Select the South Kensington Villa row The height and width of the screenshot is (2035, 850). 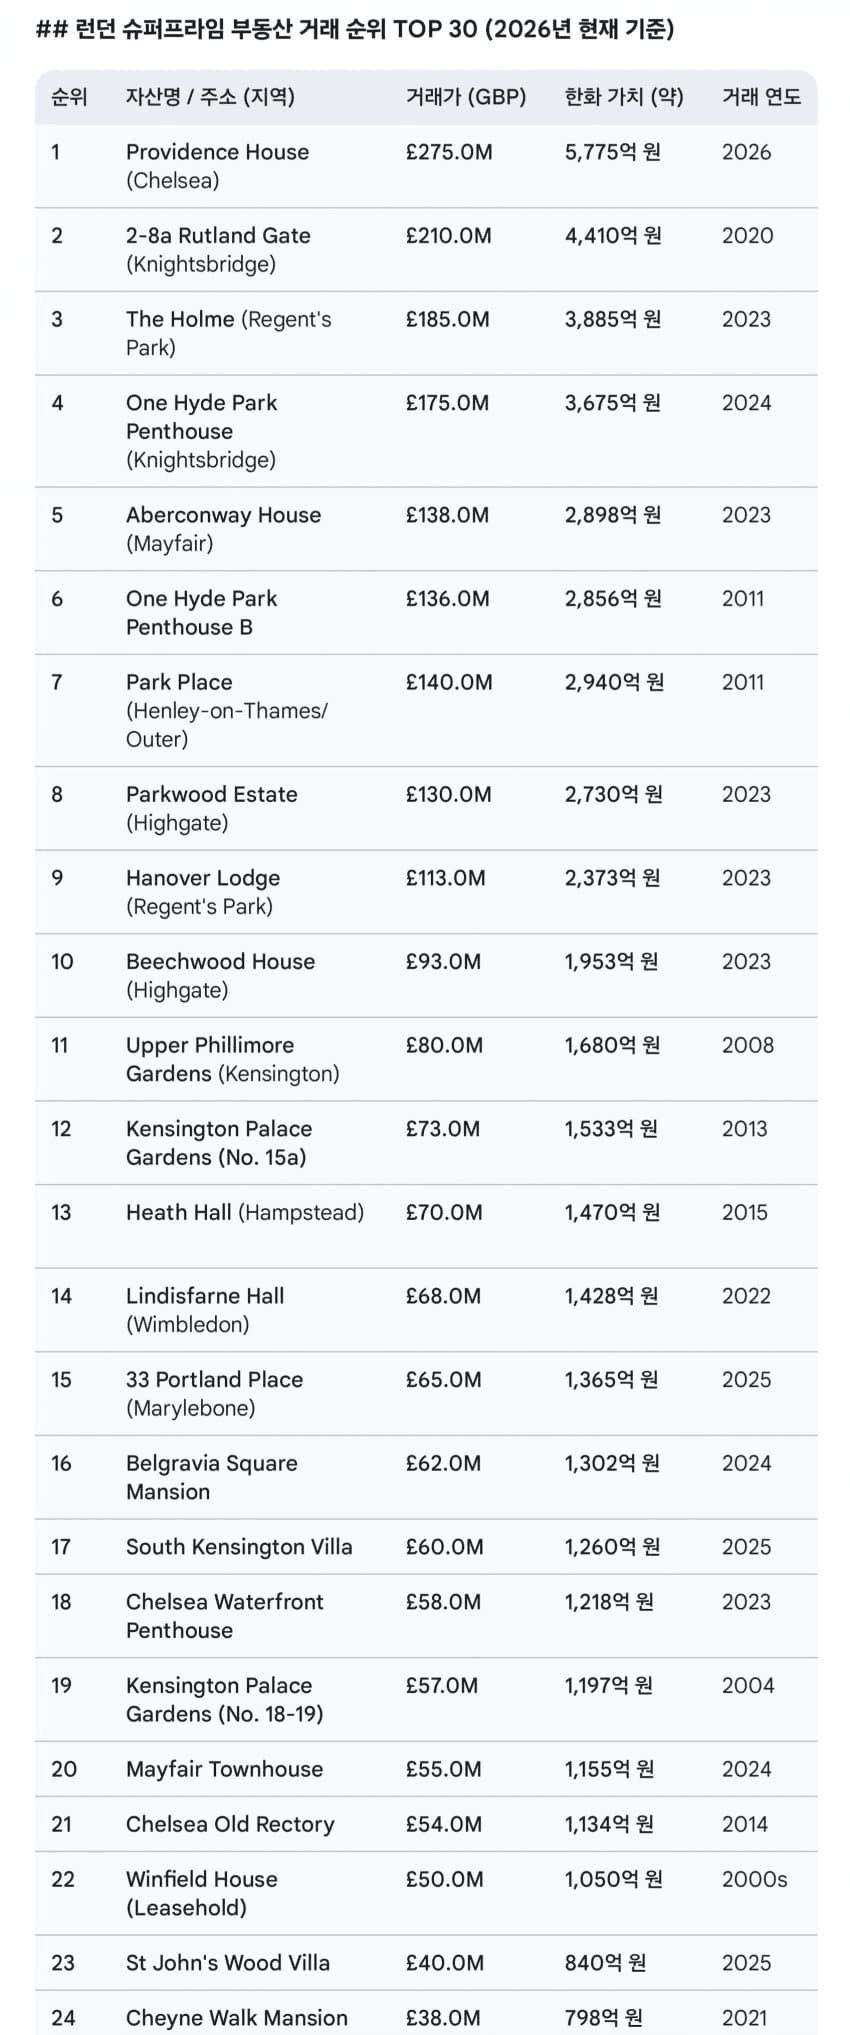pyautogui.click(x=239, y=1547)
